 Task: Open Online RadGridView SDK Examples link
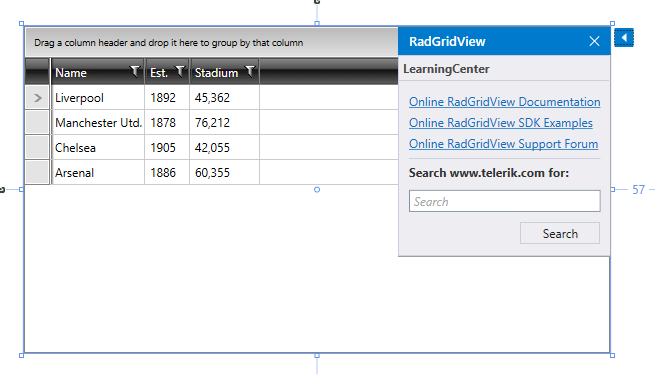click(501, 123)
